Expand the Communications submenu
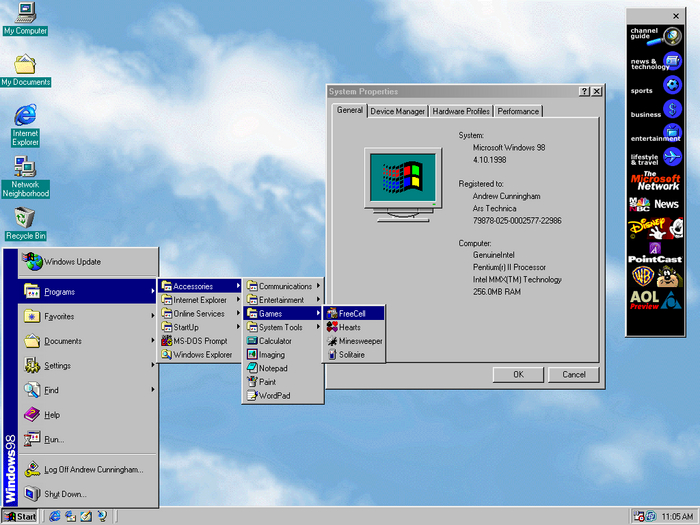The image size is (700, 525). 285,286
